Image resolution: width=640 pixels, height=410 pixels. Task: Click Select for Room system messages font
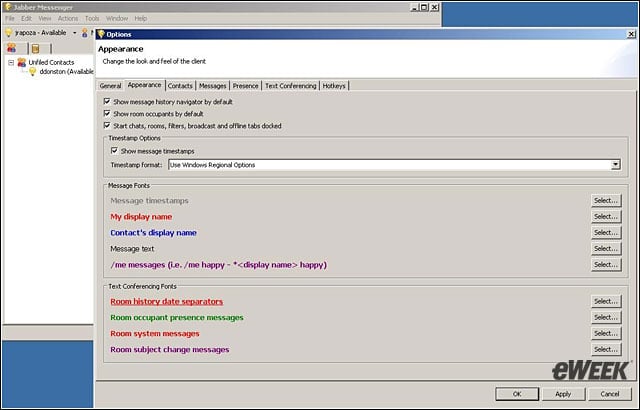(606, 333)
